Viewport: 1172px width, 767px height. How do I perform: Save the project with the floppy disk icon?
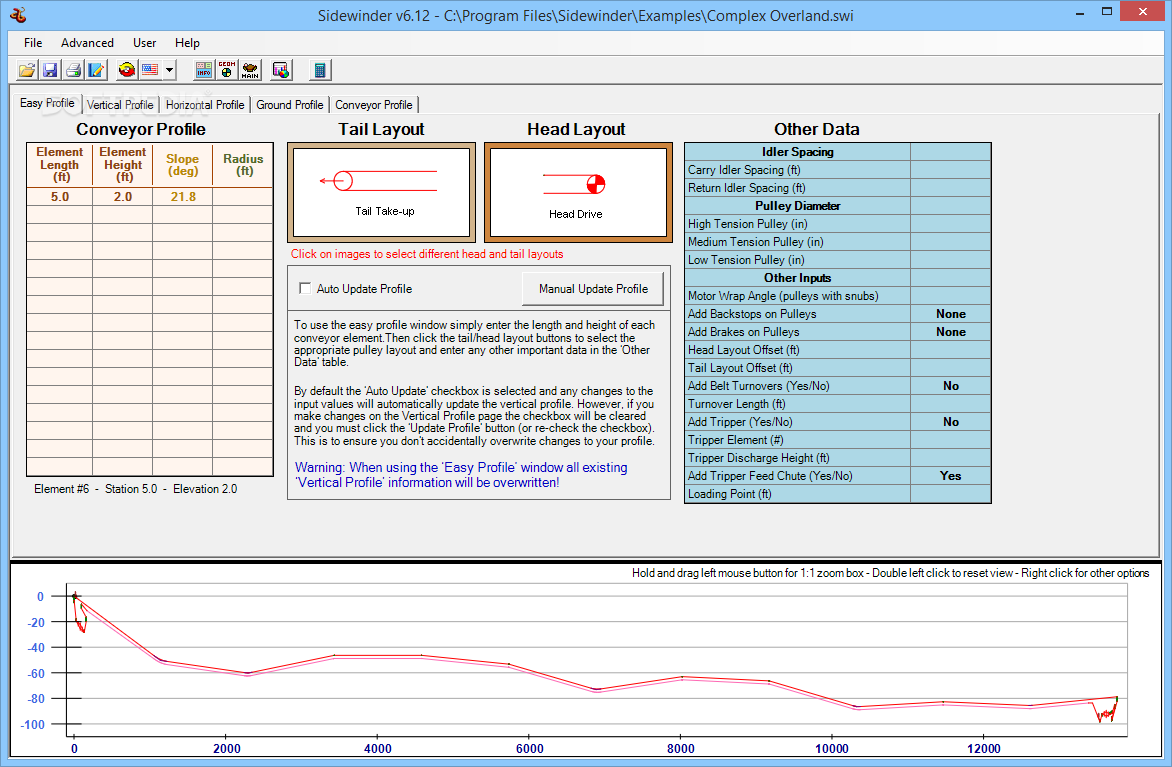tap(50, 70)
